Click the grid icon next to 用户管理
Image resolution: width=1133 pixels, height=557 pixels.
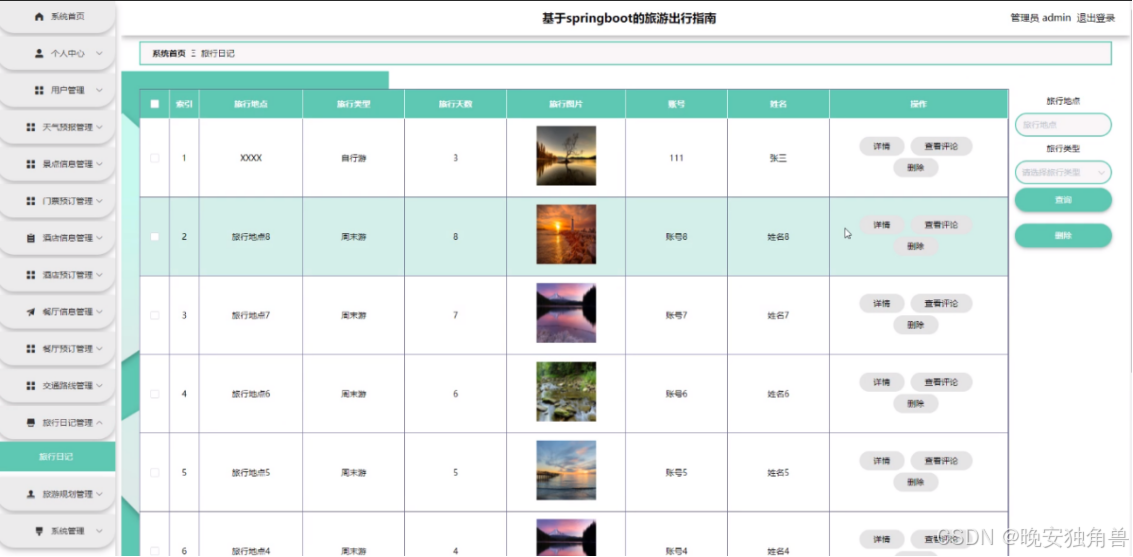(39, 90)
